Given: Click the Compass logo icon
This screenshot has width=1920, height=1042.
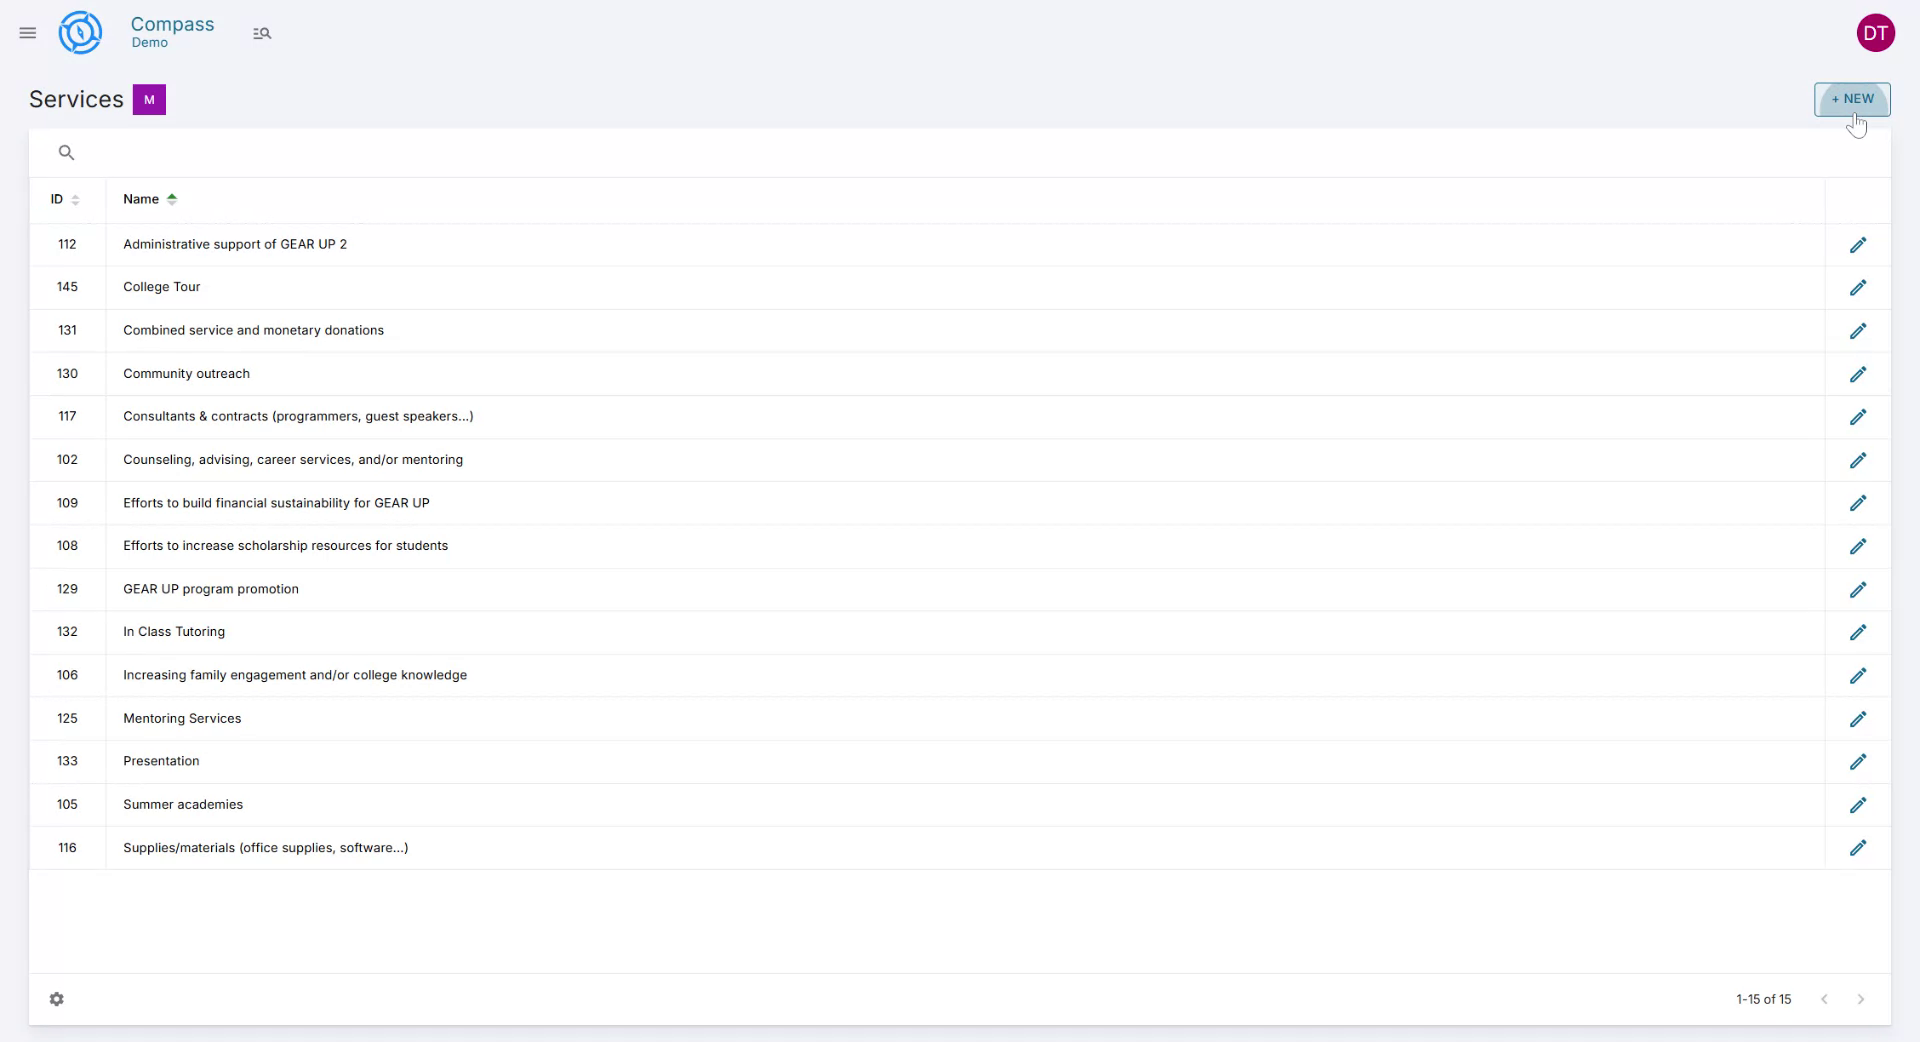Looking at the screenshot, I should 80,33.
